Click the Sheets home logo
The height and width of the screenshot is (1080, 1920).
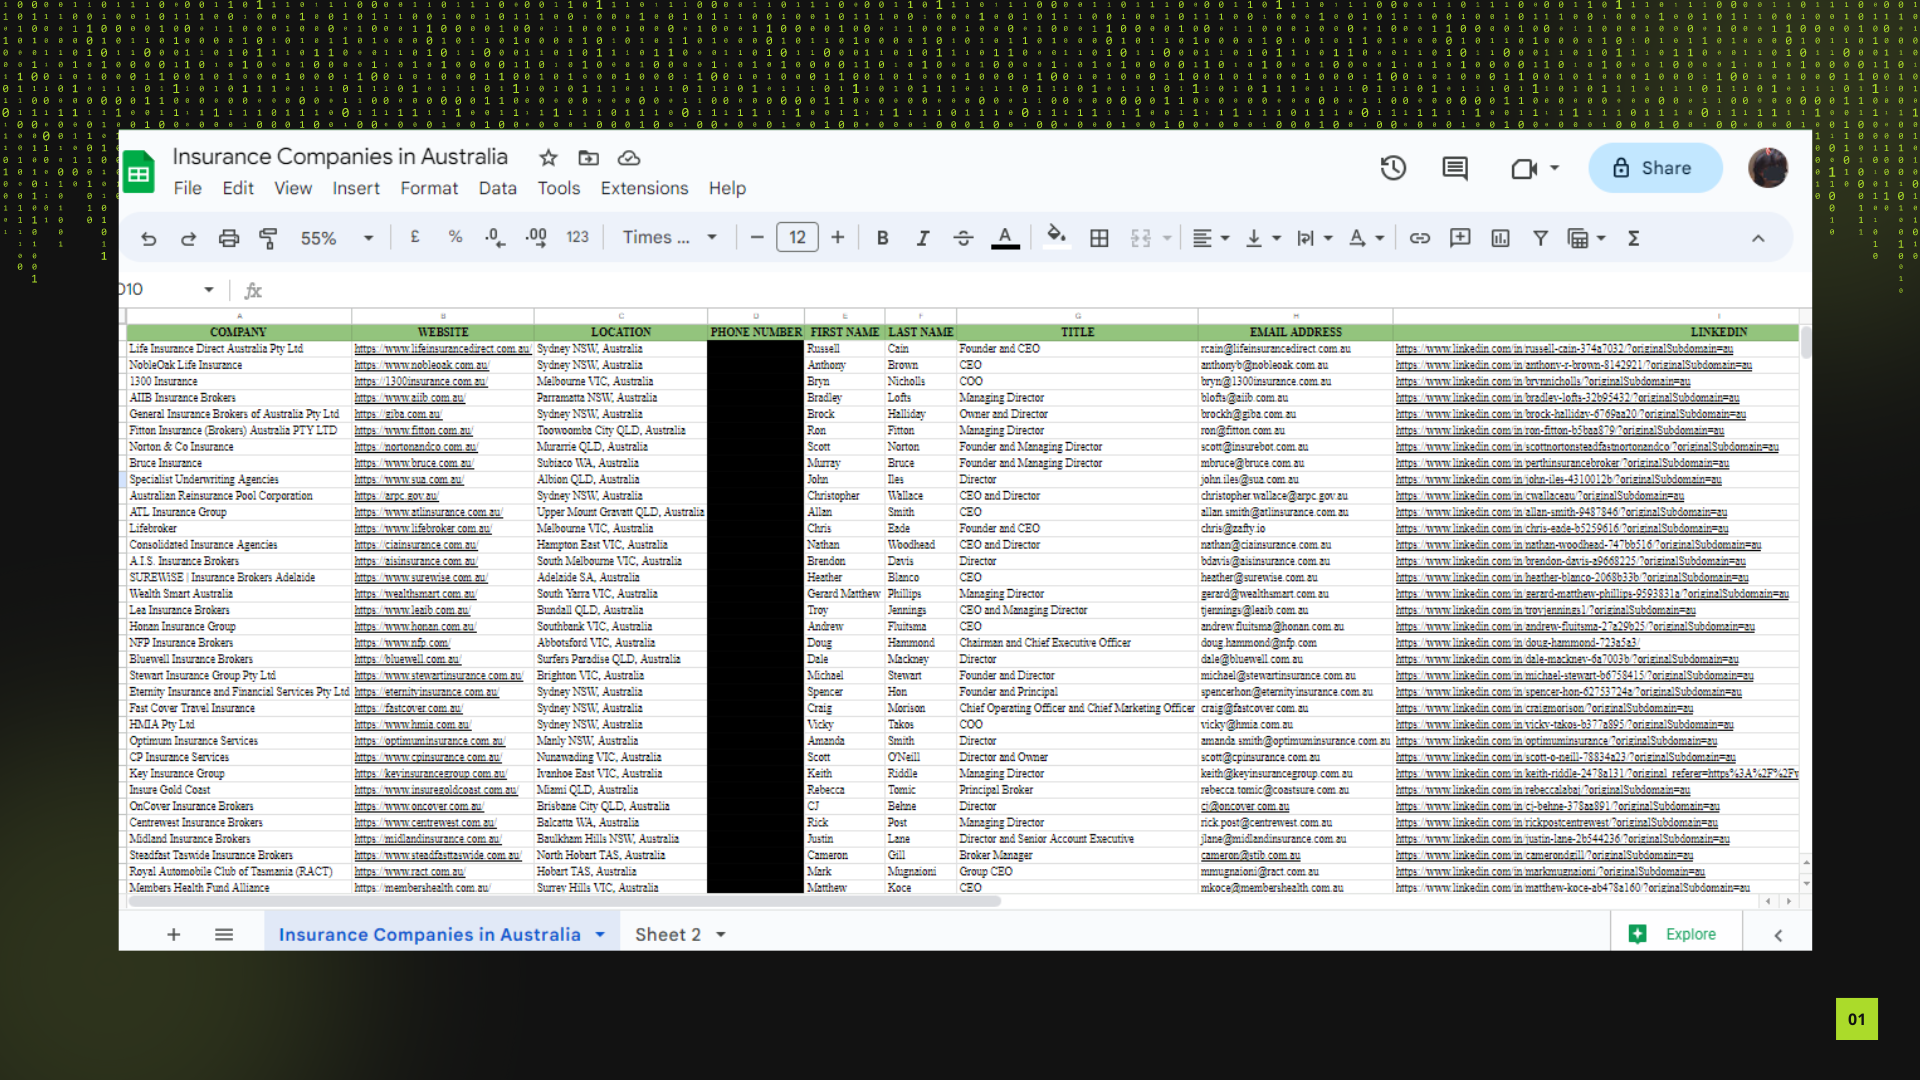[x=139, y=172]
